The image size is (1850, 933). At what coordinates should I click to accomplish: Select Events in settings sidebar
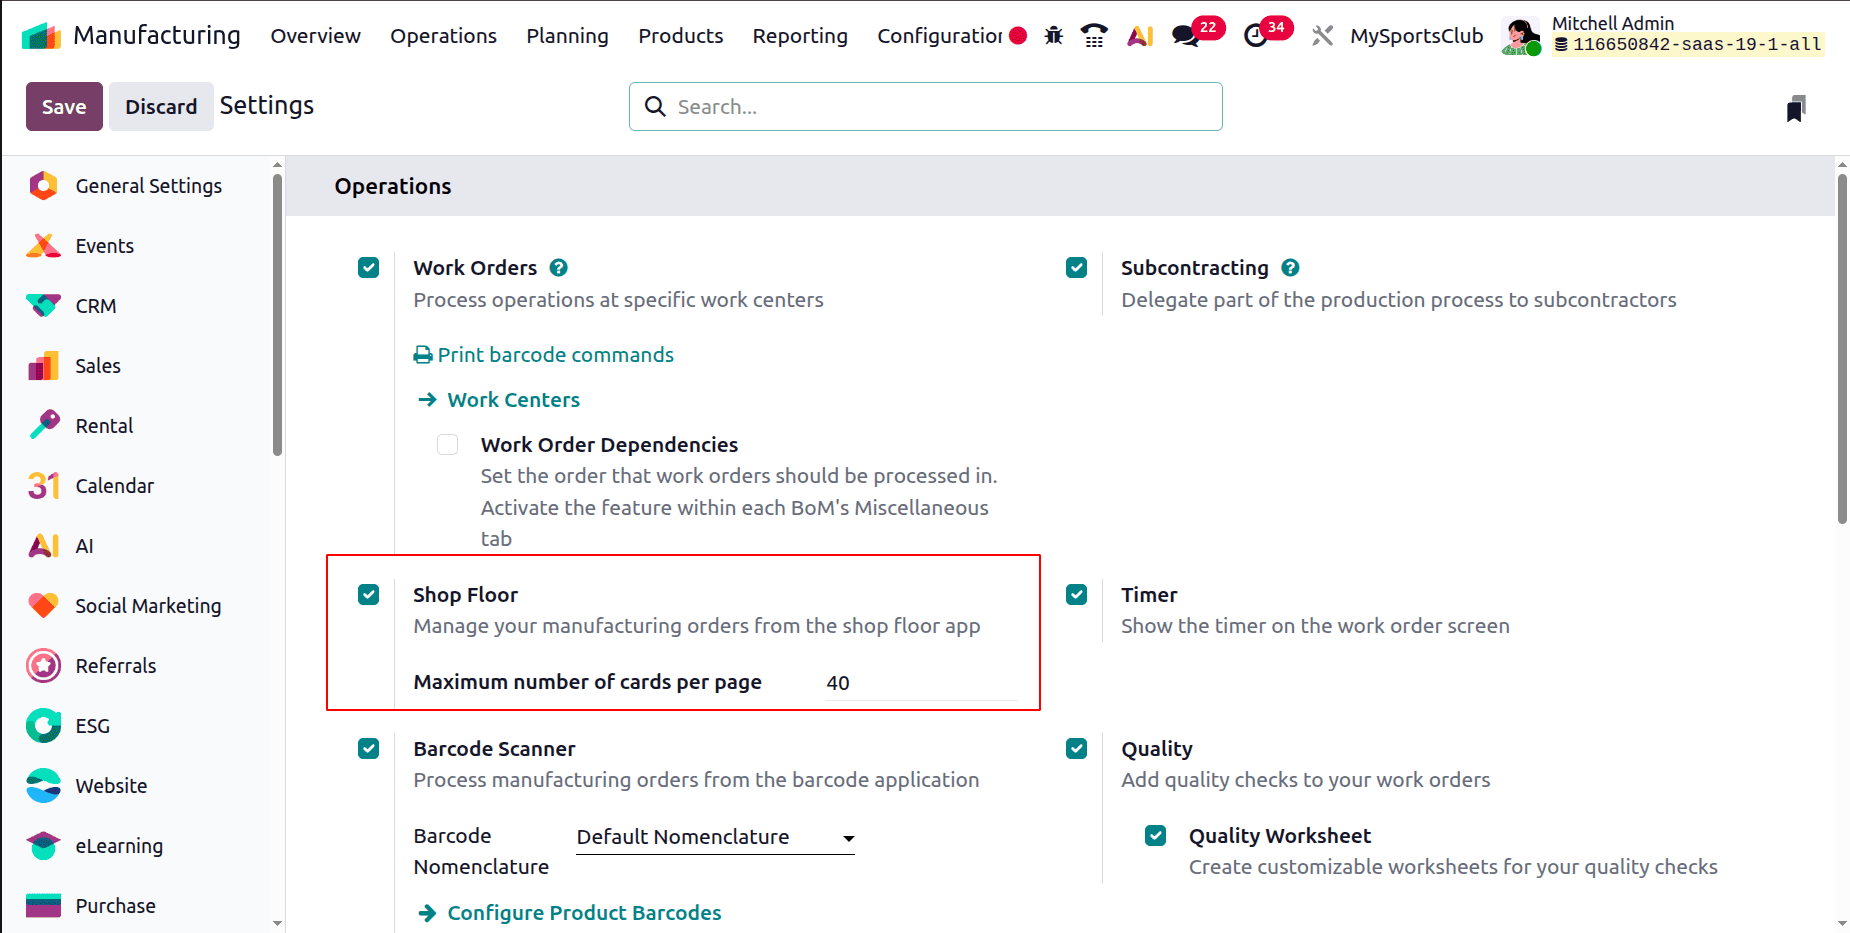pos(138,246)
